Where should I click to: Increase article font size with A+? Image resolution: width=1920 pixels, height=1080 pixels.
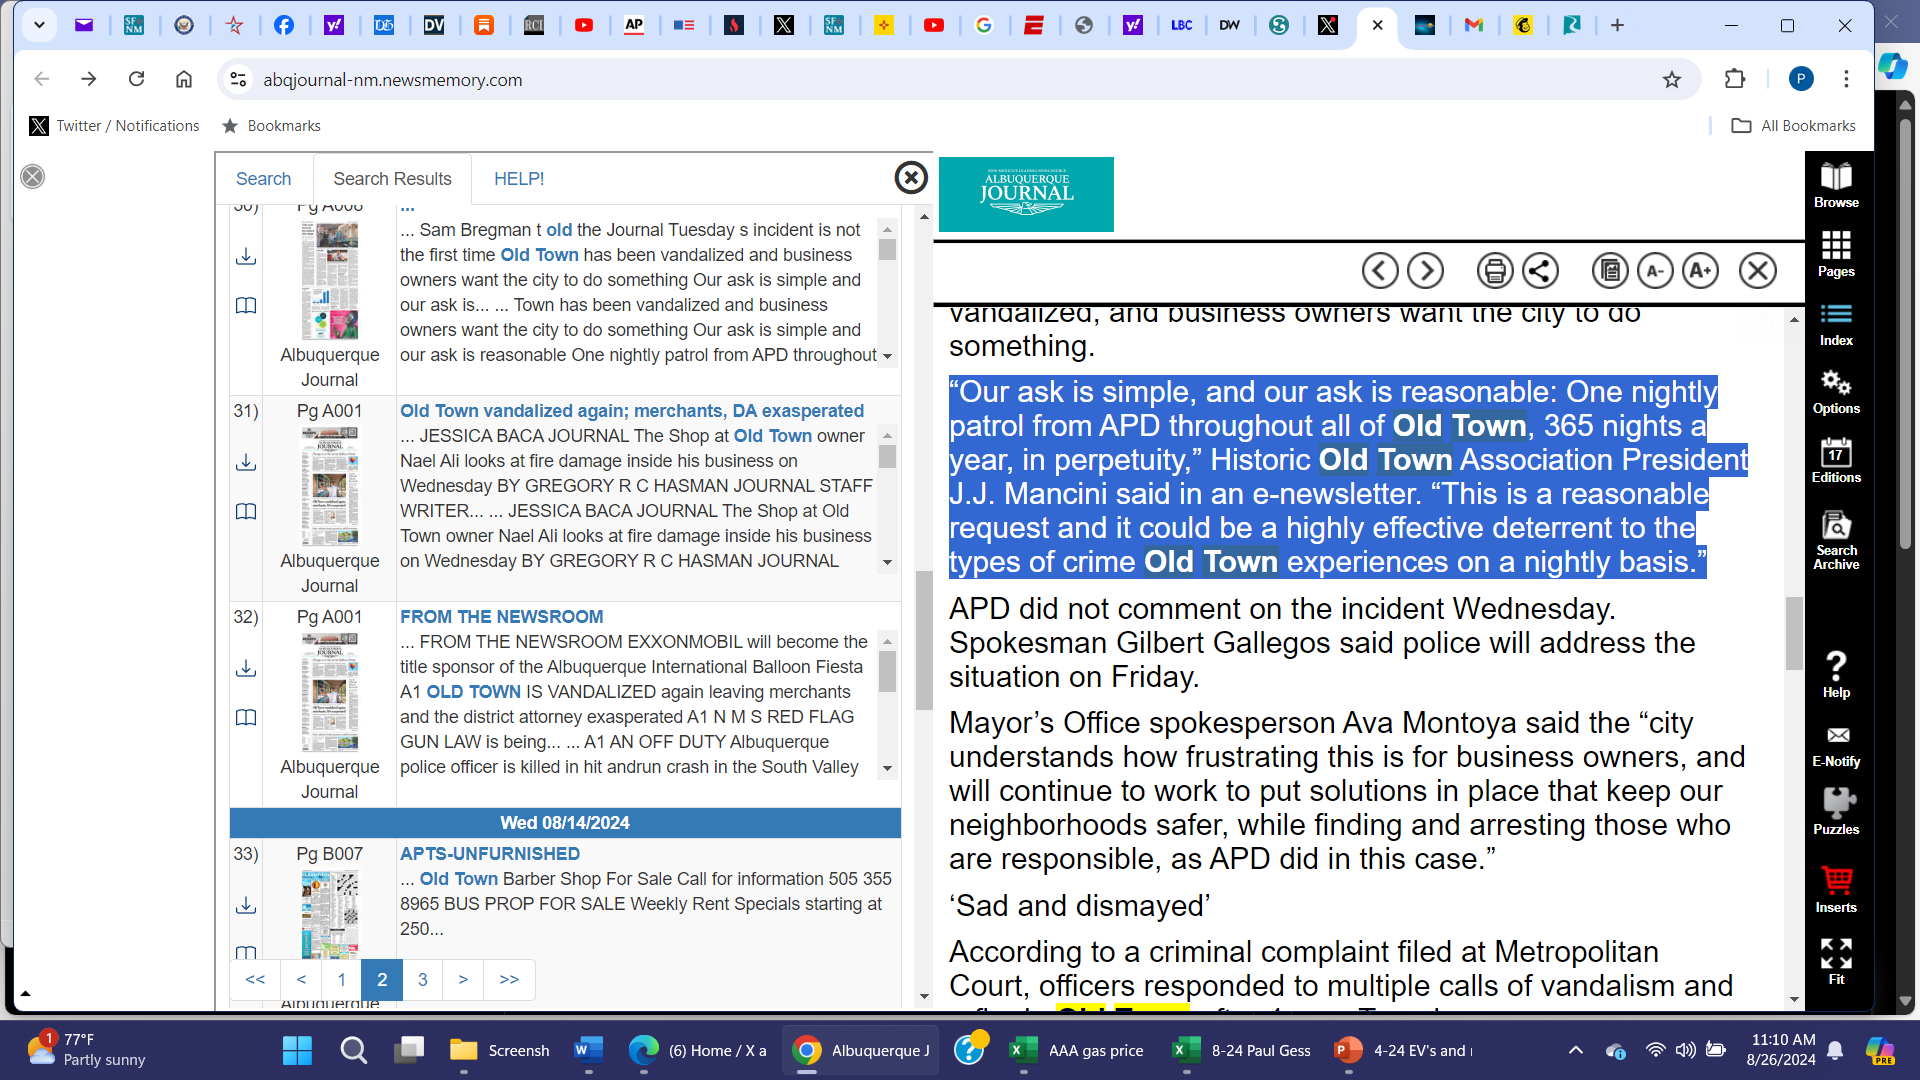tap(1700, 271)
